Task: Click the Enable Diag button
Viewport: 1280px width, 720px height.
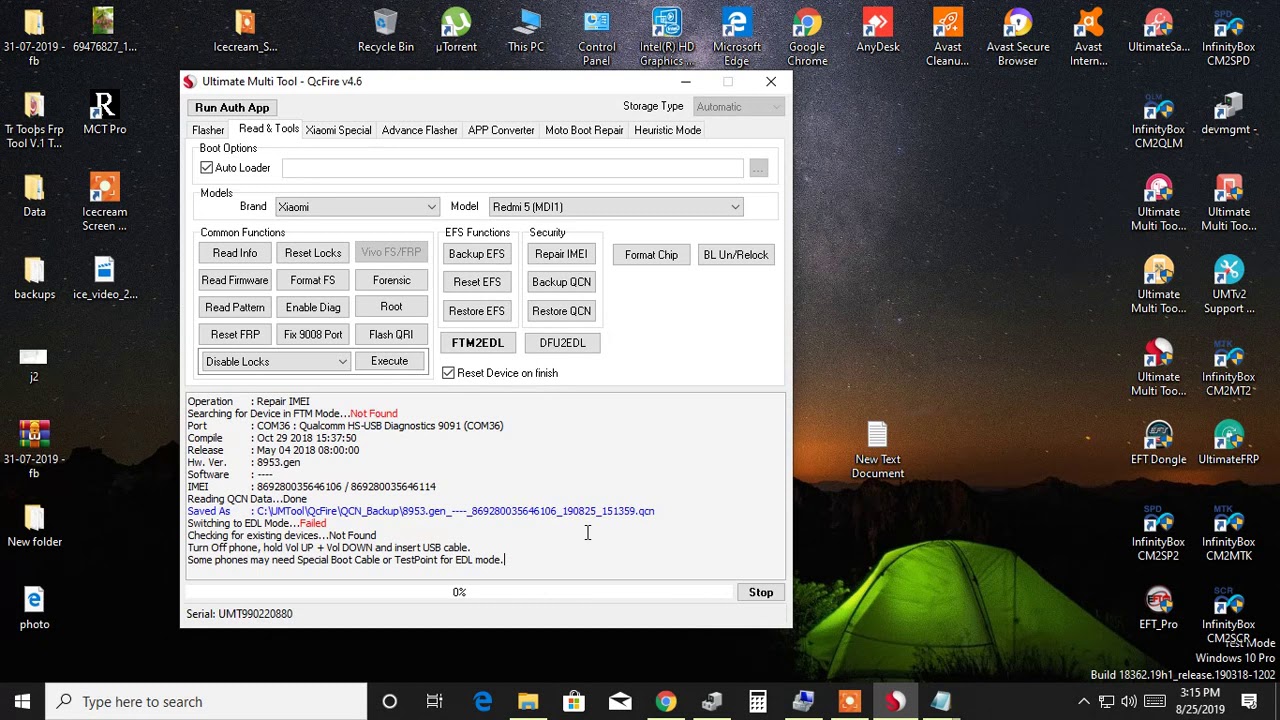Action: click(x=313, y=307)
